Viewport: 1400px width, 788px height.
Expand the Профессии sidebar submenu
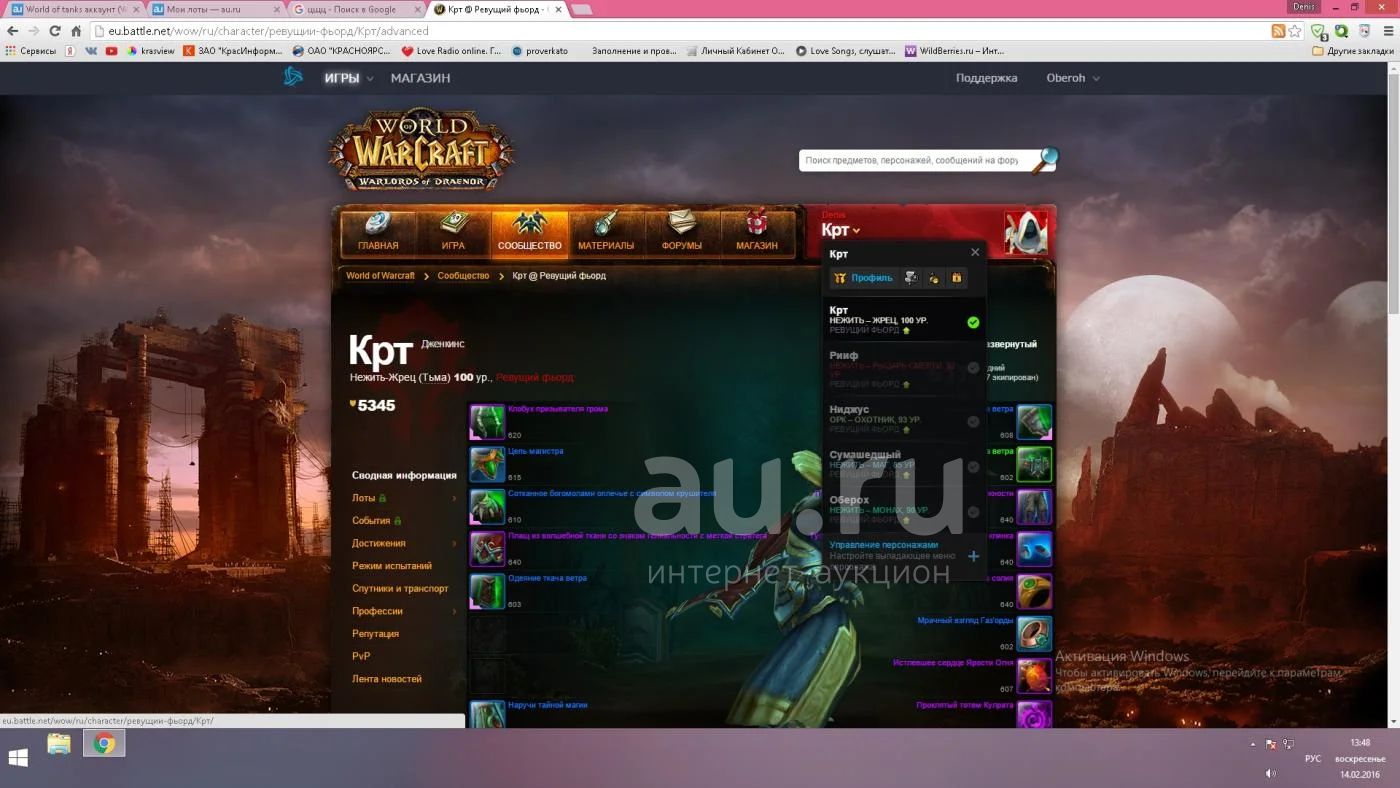(454, 611)
